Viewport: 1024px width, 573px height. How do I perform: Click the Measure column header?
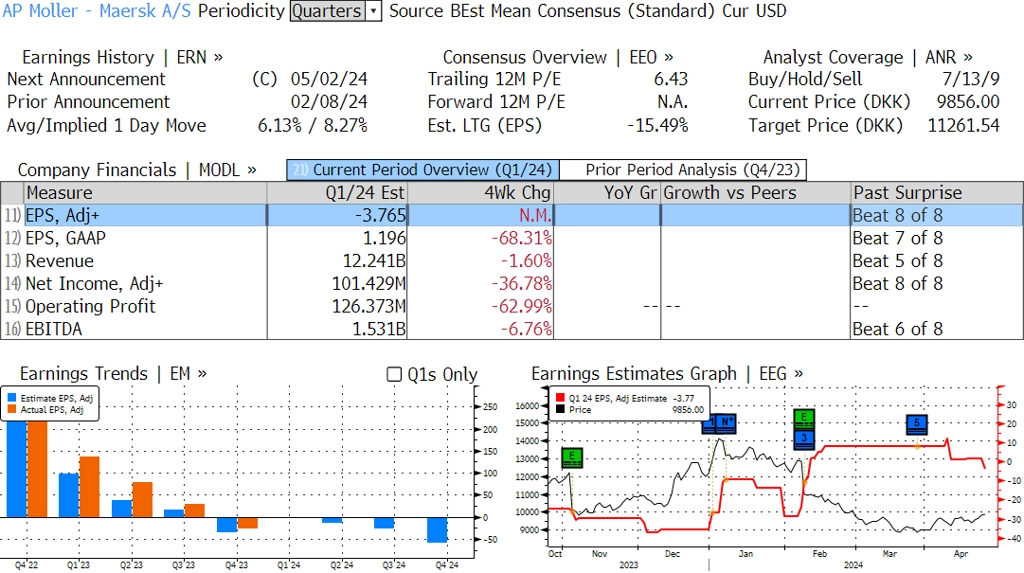[x=145, y=193]
